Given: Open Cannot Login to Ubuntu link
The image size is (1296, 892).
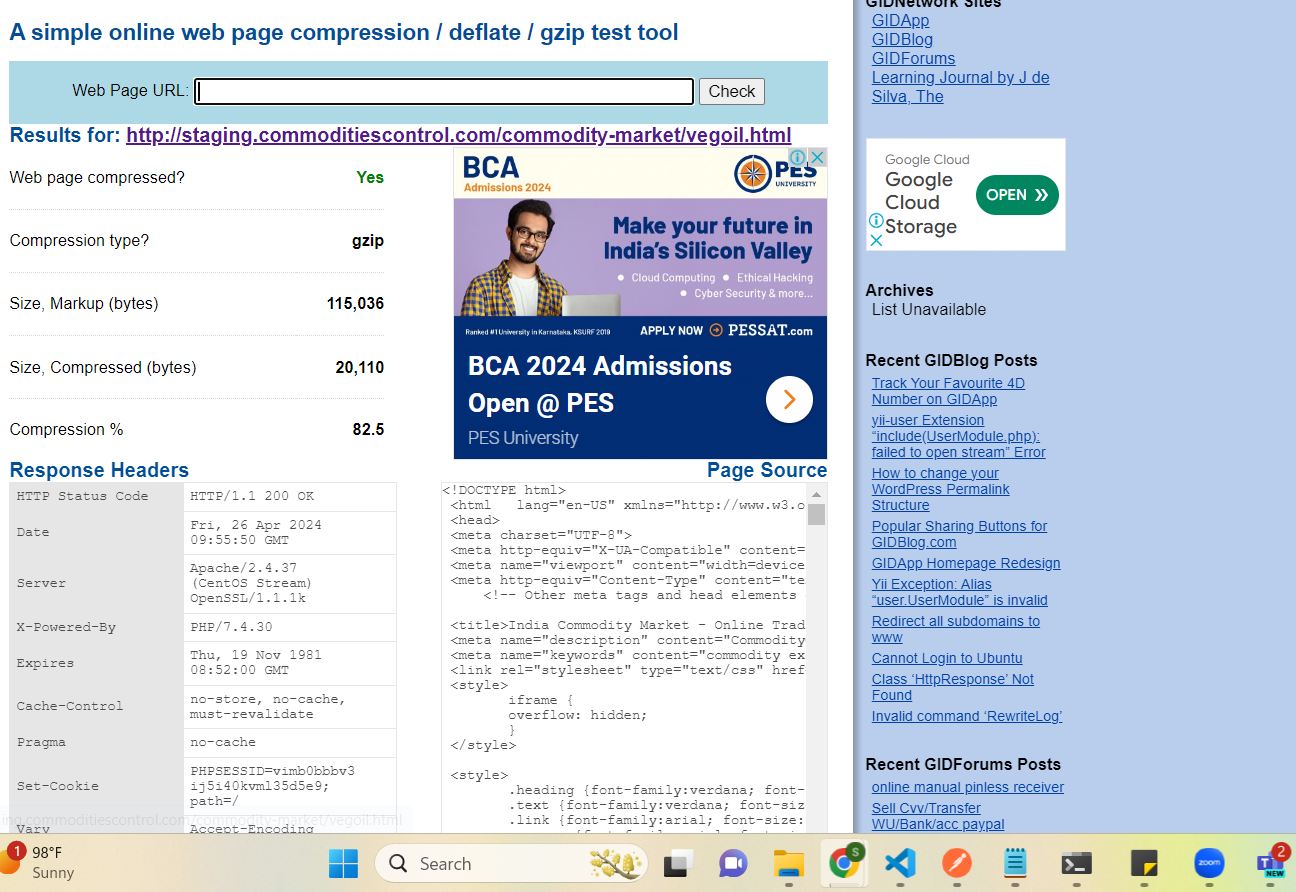Looking at the screenshot, I should click(947, 658).
